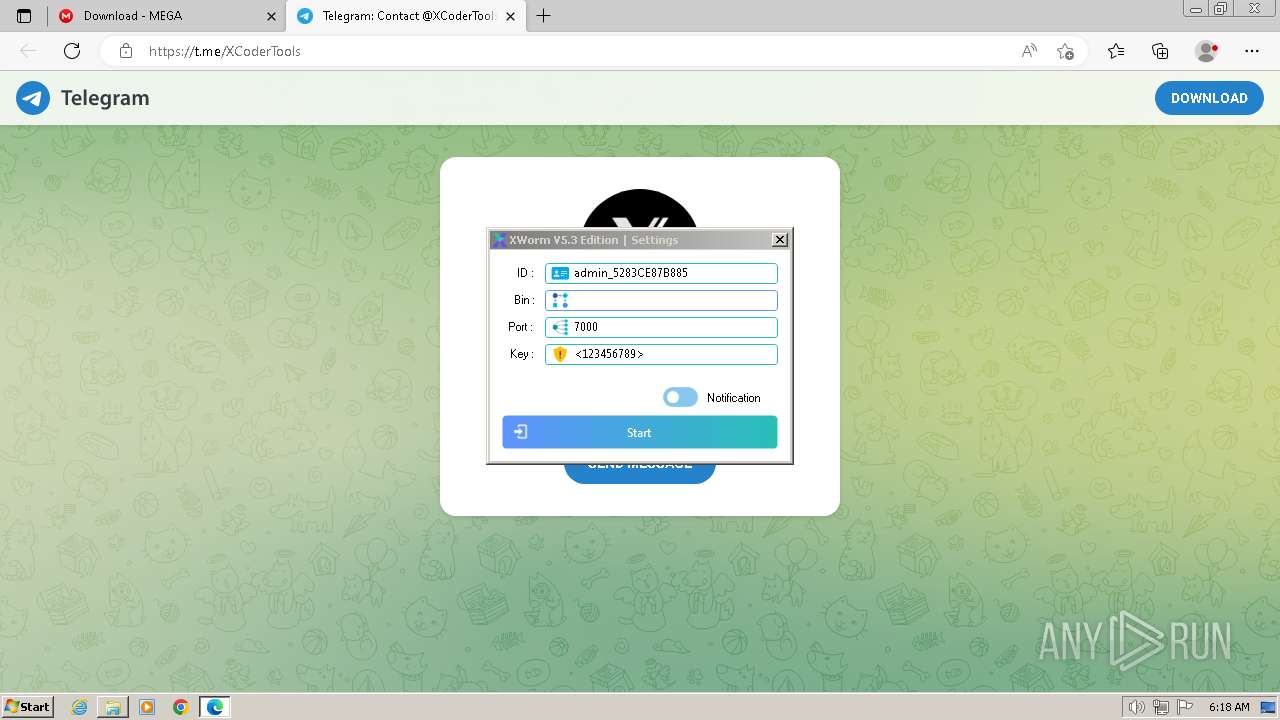
Task: Close the Download - MEGA tab
Action: click(271, 16)
